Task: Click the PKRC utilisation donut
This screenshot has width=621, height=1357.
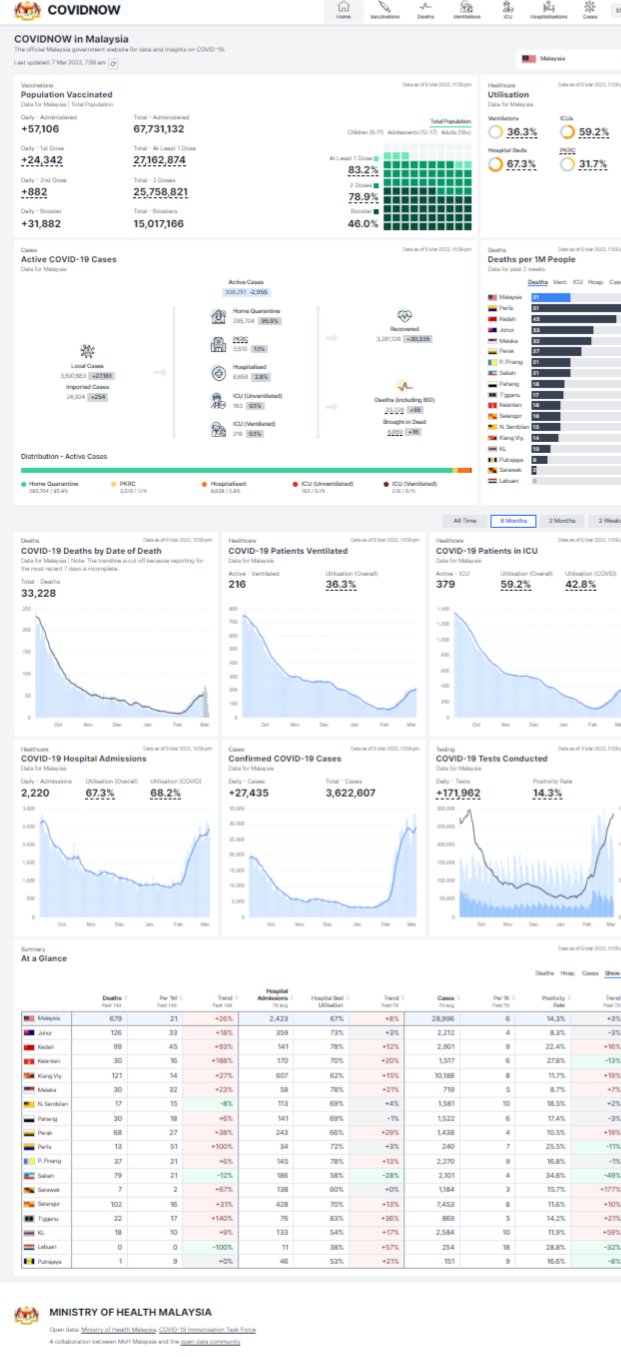Action: tap(568, 164)
